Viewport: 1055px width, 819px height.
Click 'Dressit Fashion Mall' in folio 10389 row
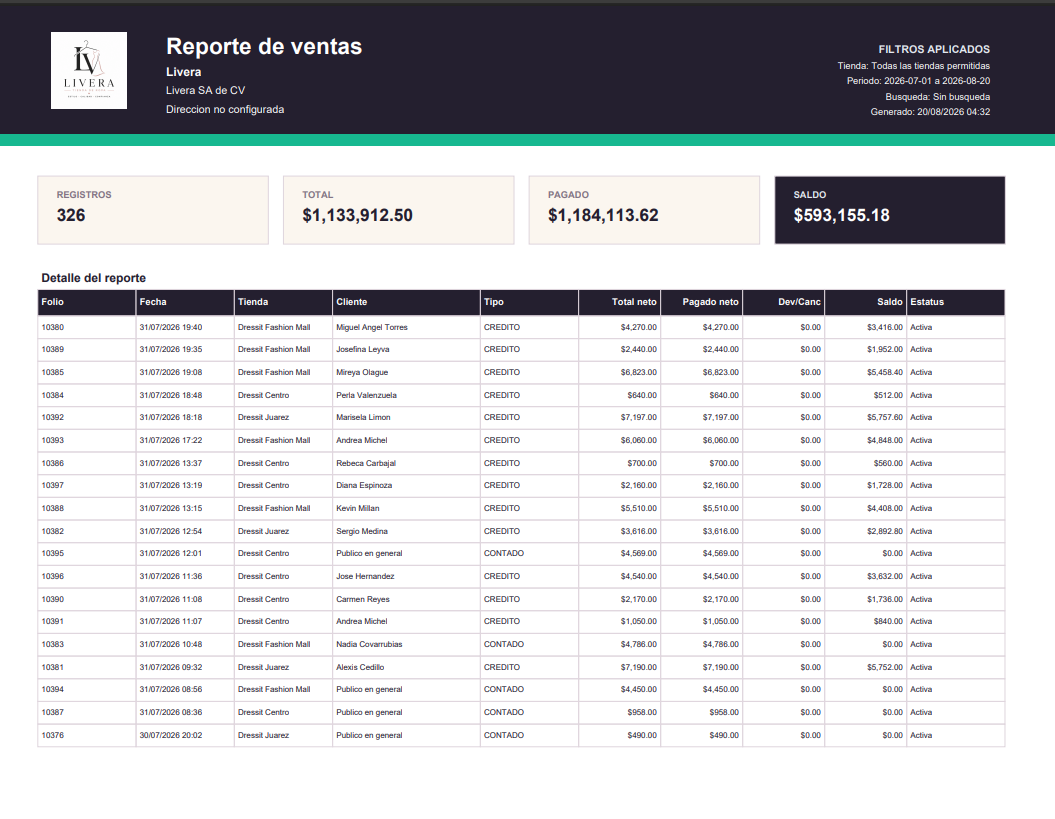(274, 349)
